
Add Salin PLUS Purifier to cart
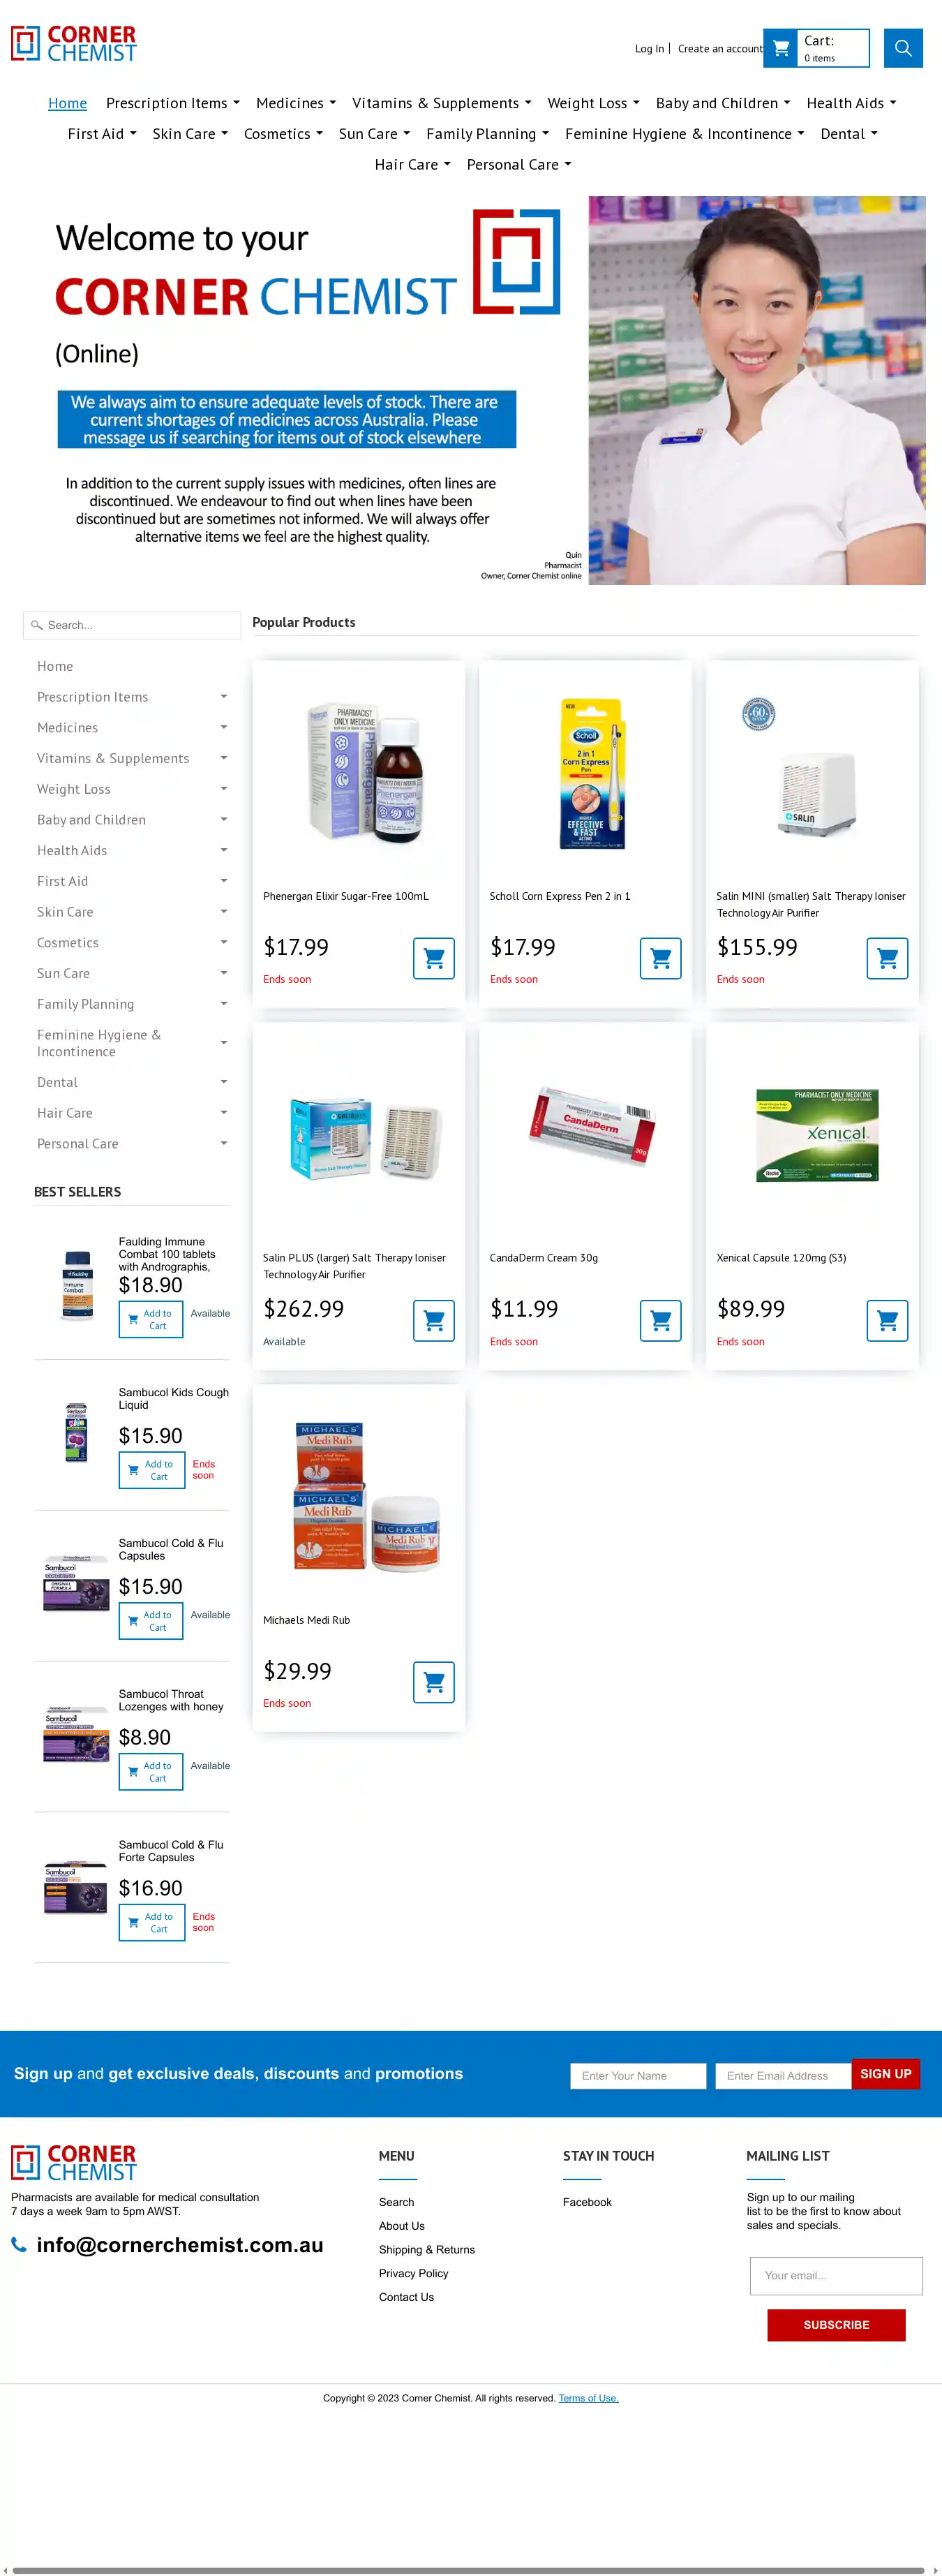(x=434, y=1320)
